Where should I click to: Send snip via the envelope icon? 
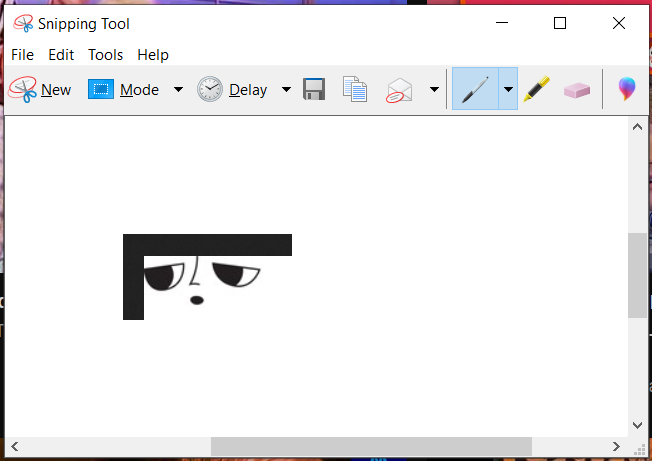coord(399,90)
